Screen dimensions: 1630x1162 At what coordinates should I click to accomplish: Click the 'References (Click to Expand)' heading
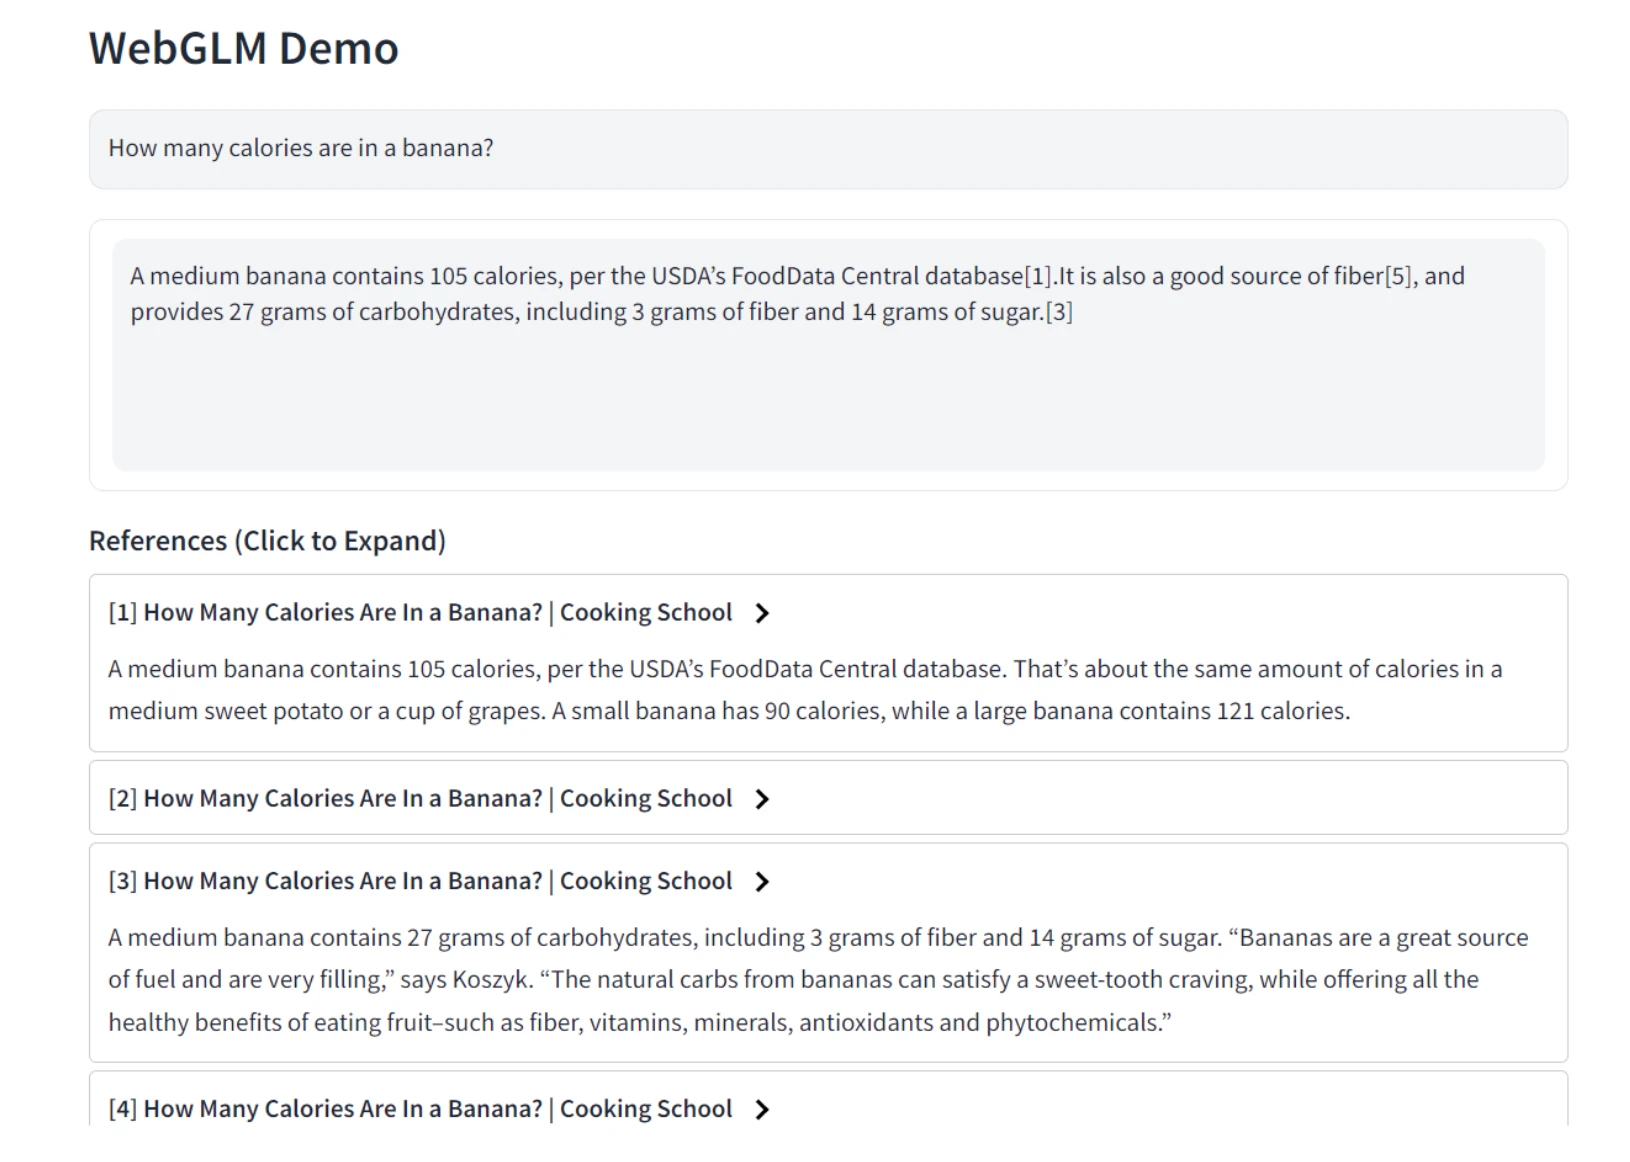pyautogui.click(x=267, y=541)
